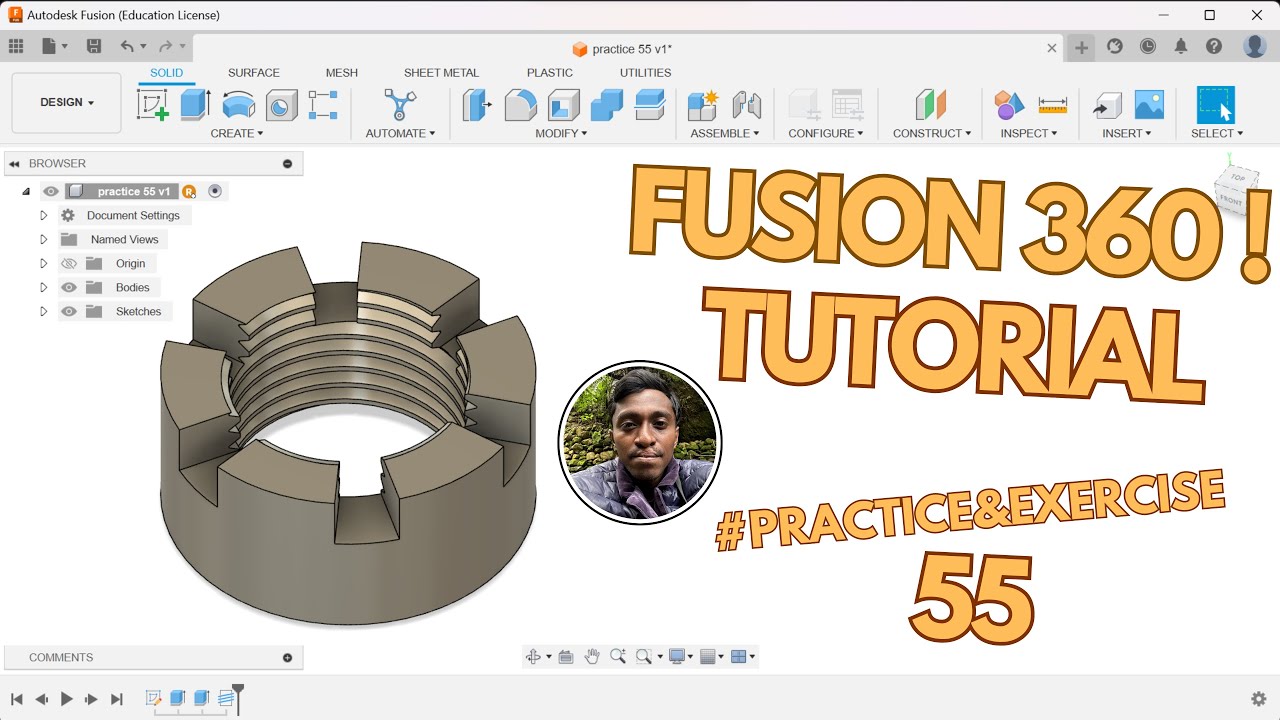Open the MODIFY dropdown menu
The height and width of the screenshot is (720, 1280).
click(x=561, y=133)
